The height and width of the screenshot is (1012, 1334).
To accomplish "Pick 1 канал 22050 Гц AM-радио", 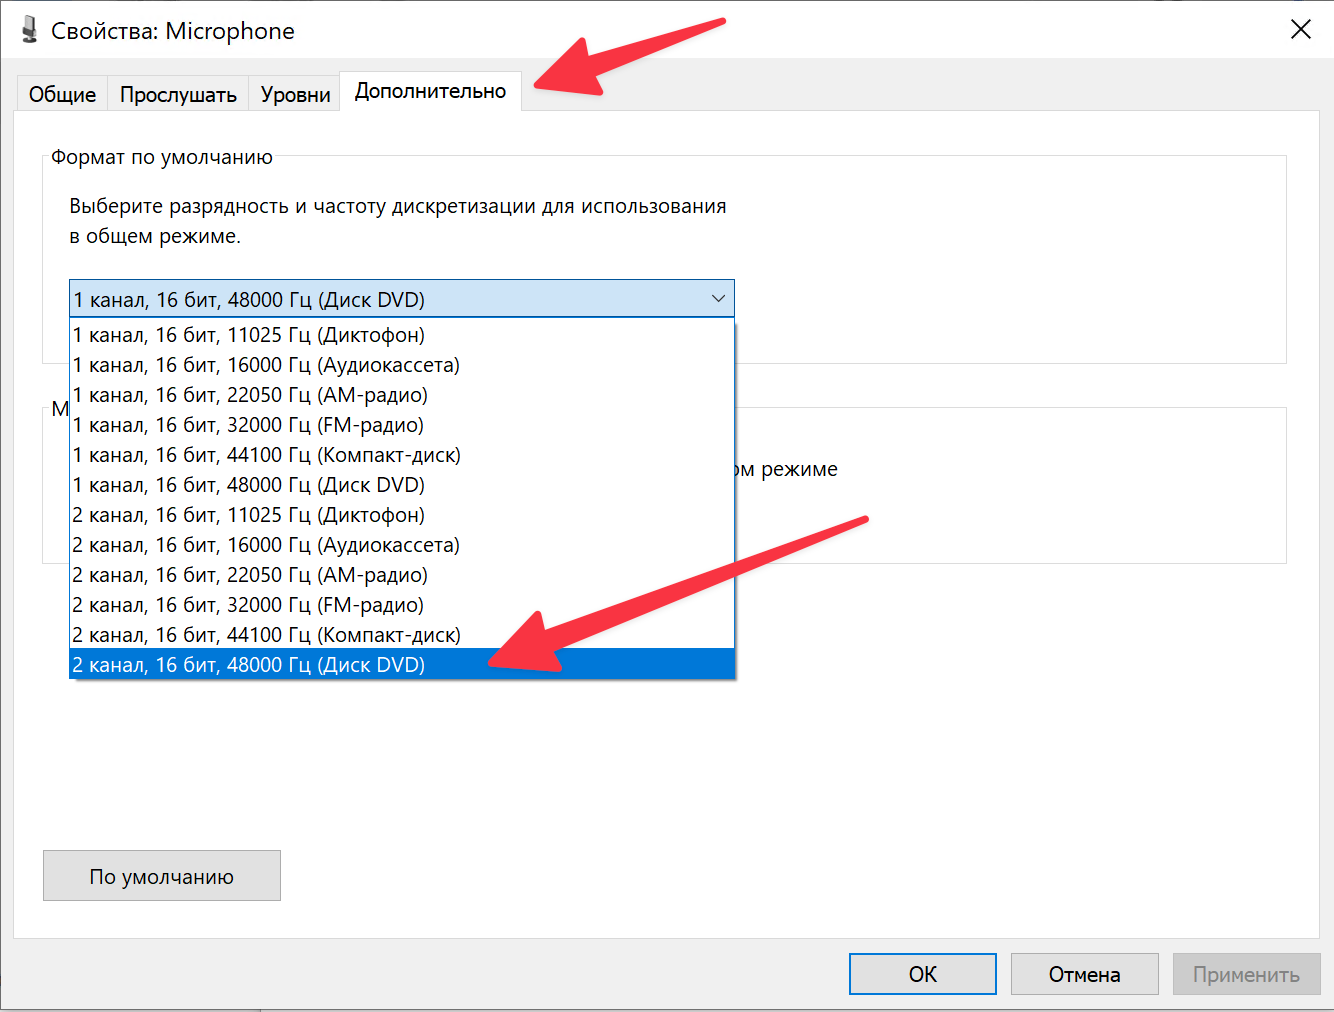I will [x=250, y=395].
